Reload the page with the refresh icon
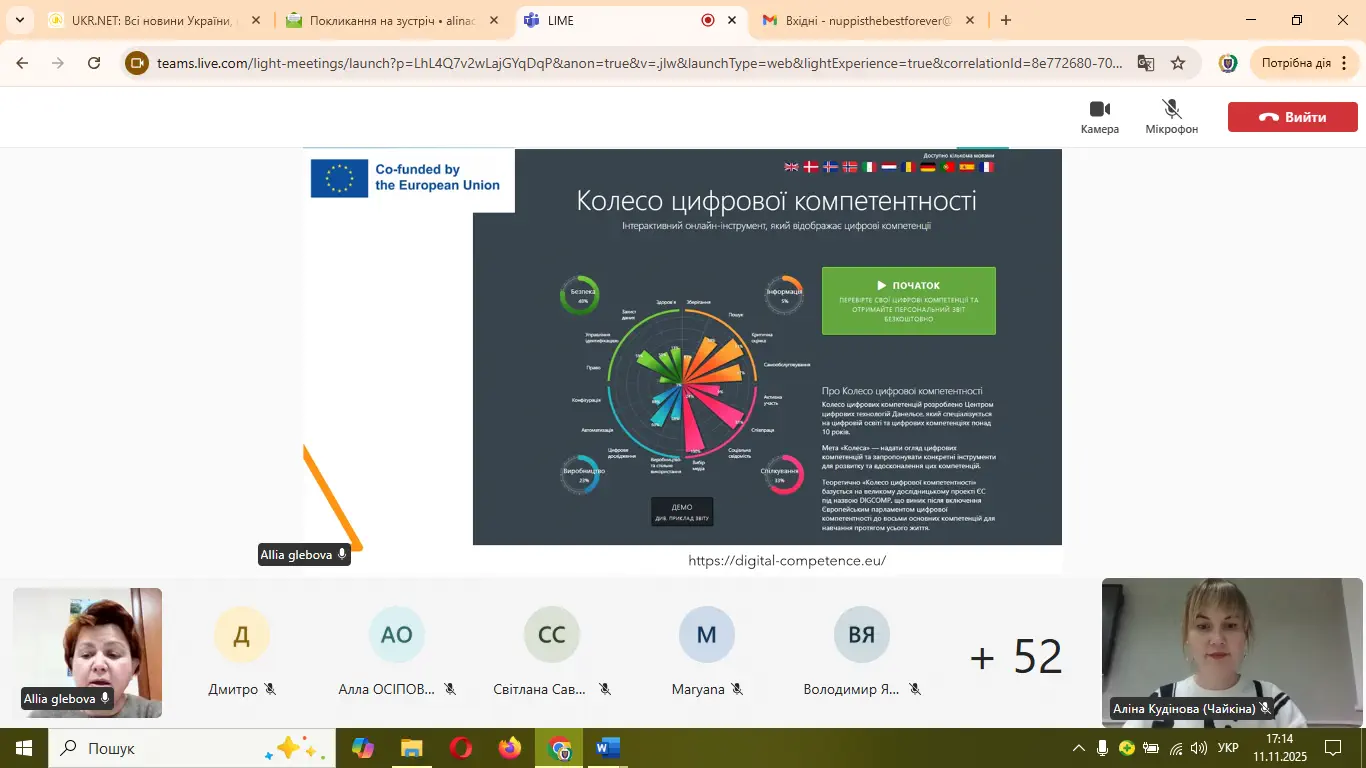This screenshot has width=1366, height=768. coord(94,63)
